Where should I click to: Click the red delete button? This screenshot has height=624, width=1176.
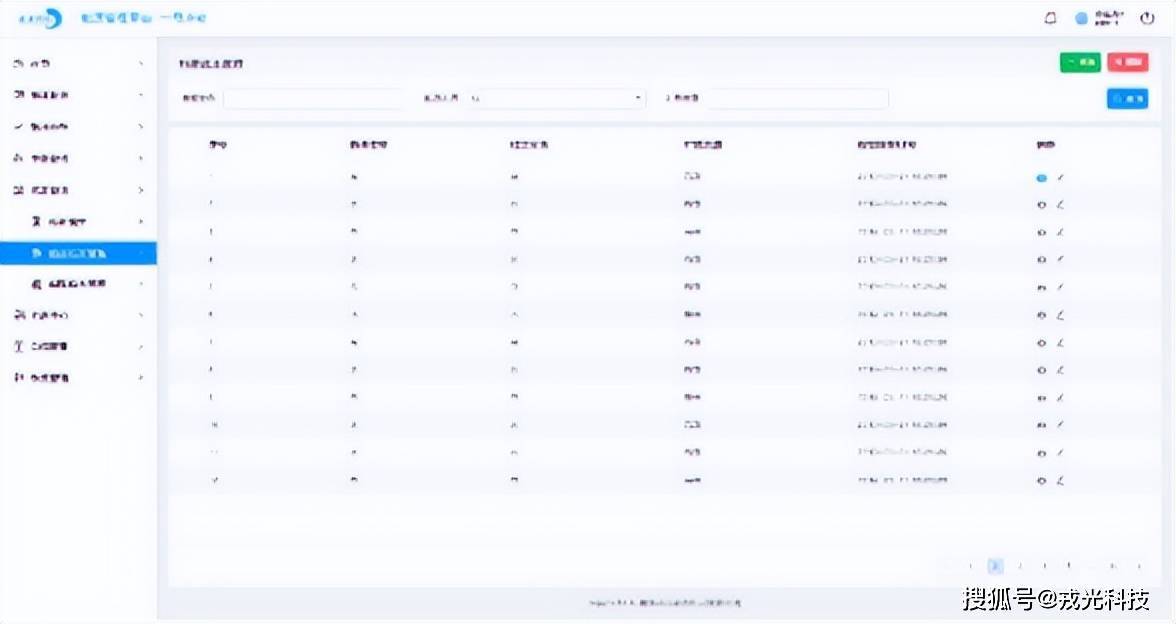(x=1127, y=62)
